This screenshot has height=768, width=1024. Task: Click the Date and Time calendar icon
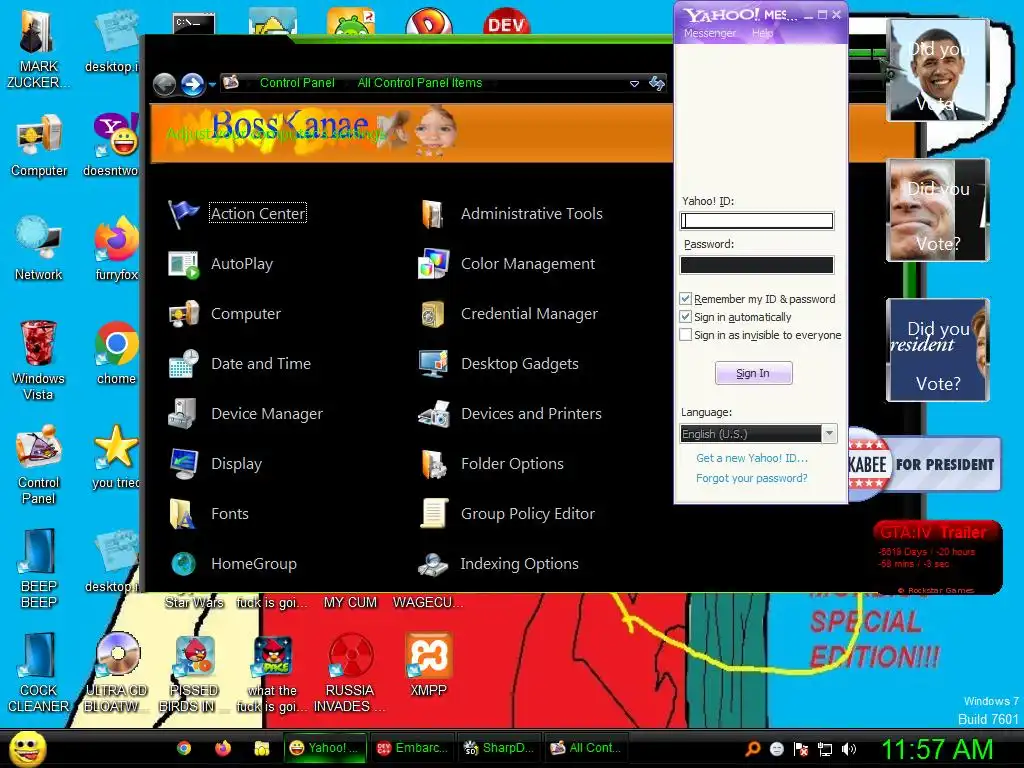pyautogui.click(x=183, y=364)
